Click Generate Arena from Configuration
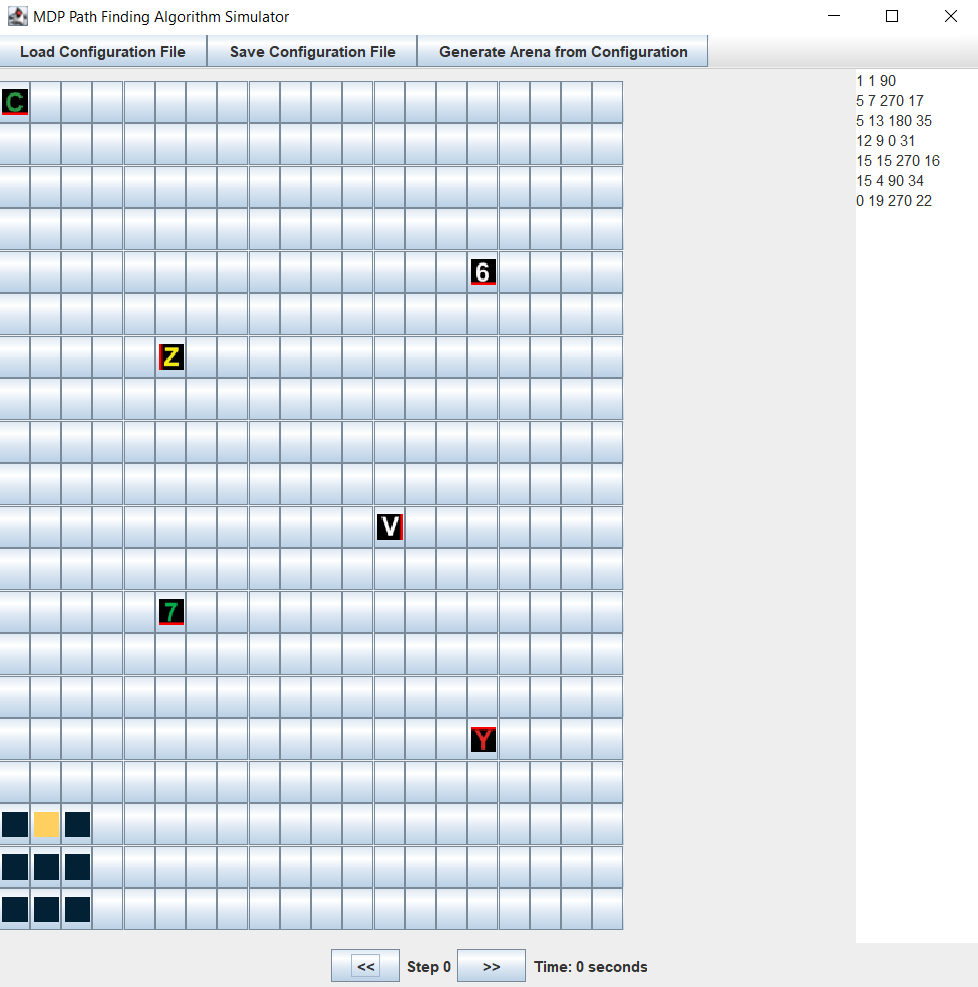Image resolution: width=978 pixels, height=987 pixels. [563, 52]
